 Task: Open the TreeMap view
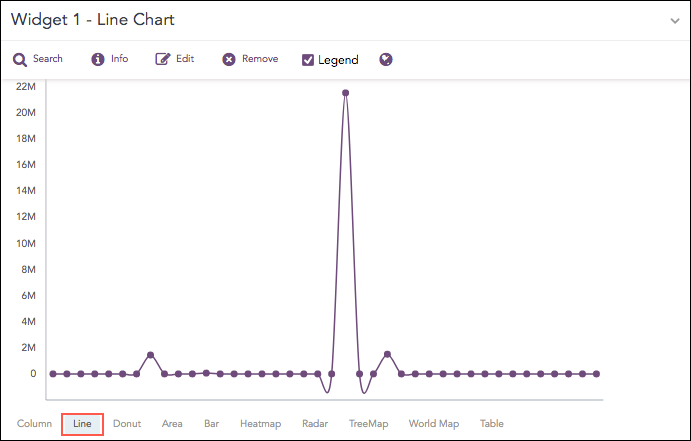click(368, 424)
